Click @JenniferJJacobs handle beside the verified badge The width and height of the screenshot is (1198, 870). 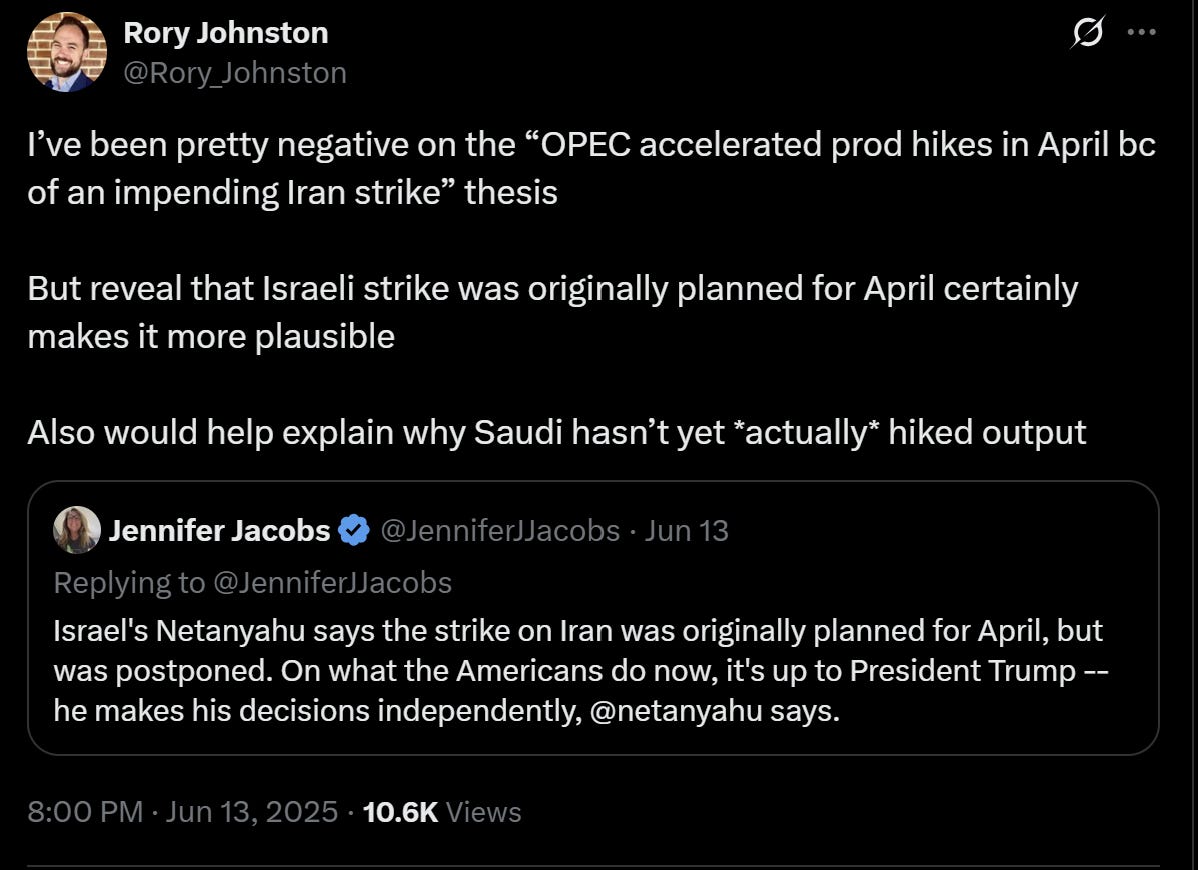500,531
